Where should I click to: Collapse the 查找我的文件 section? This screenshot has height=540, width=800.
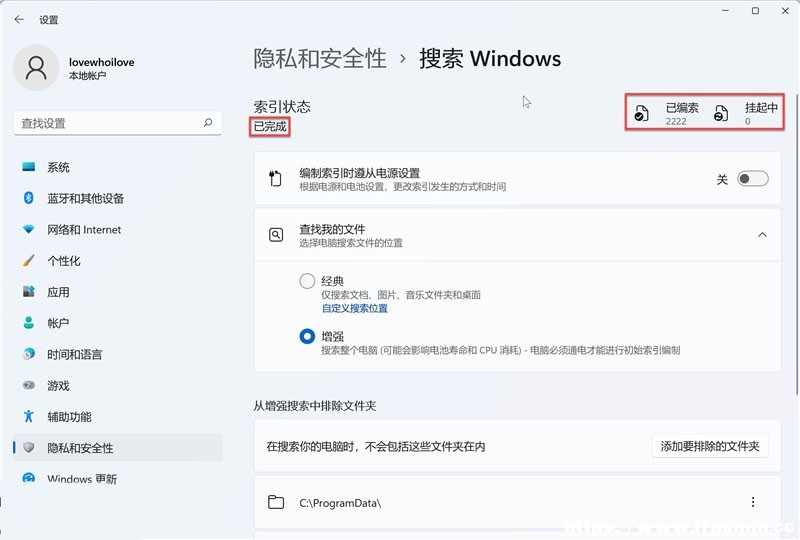762,235
